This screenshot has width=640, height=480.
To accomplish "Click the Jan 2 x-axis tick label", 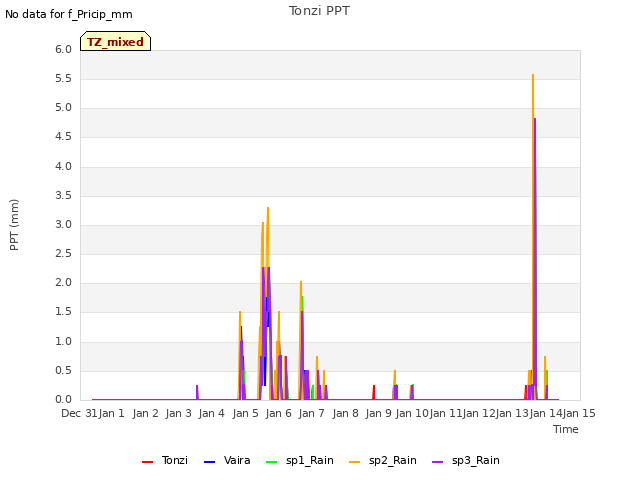I will [x=145, y=413].
